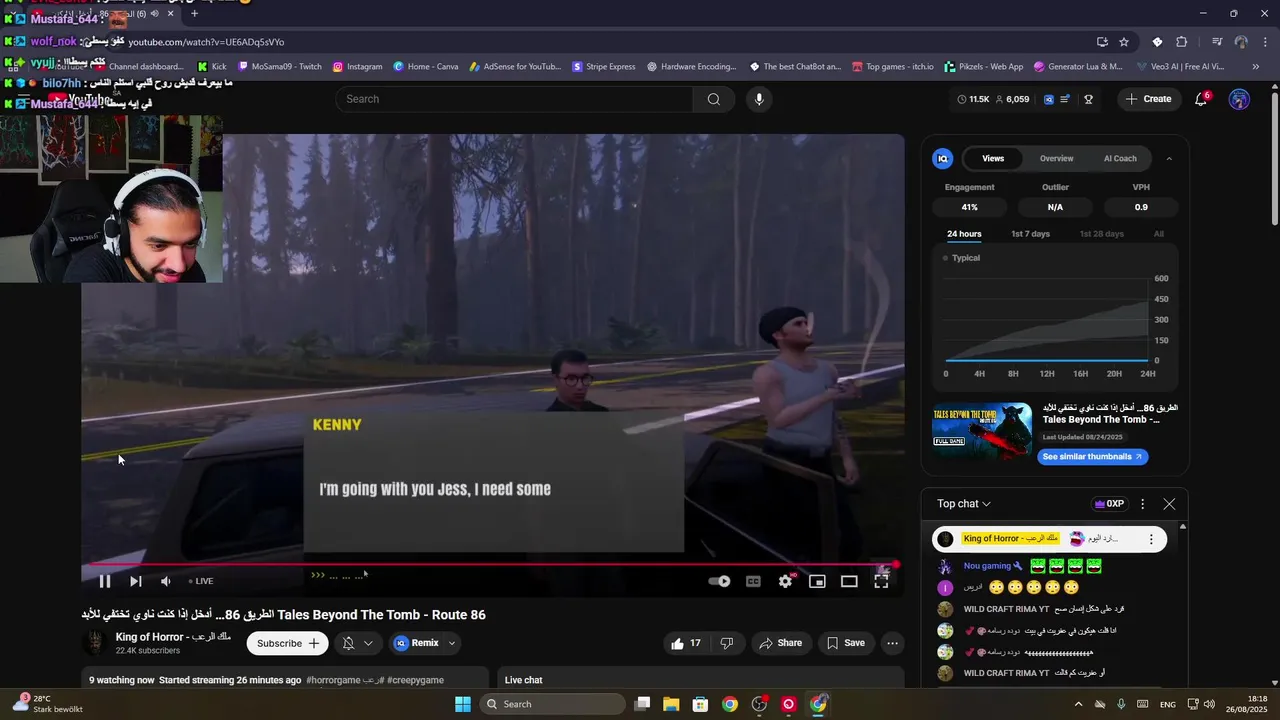Expand more bookmarks chevron
Viewport: 1280px width, 720px height.
click(x=1256, y=67)
